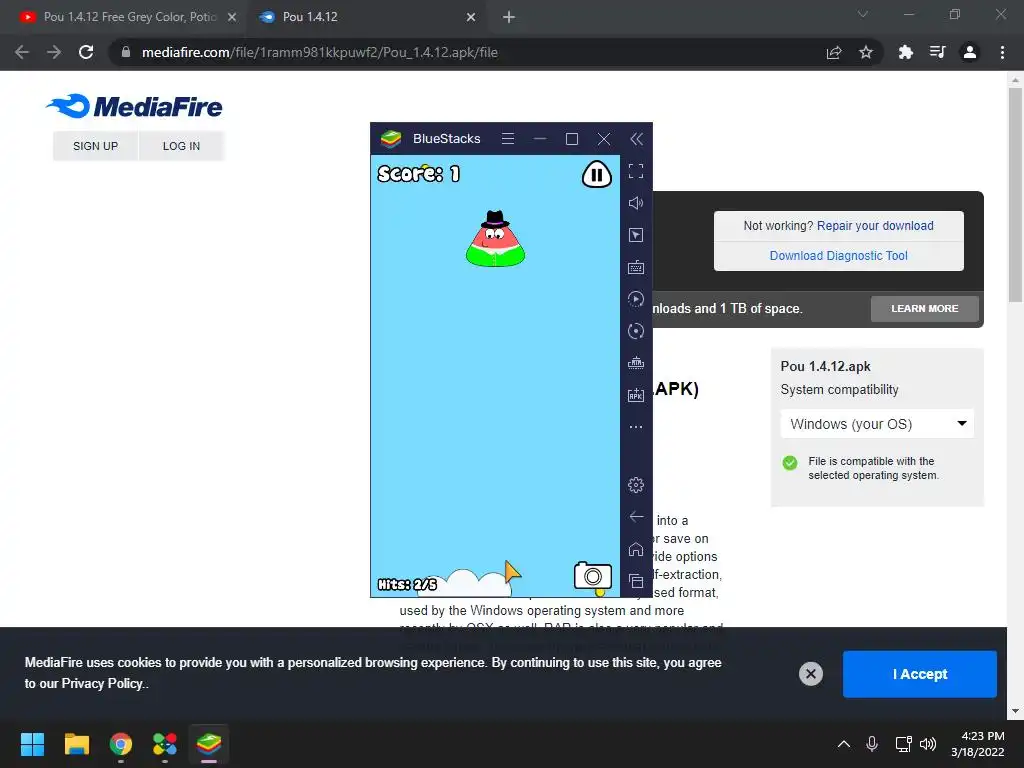Open the Windows (your OS) dropdown
Image resolution: width=1024 pixels, height=768 pixels.
877,424
